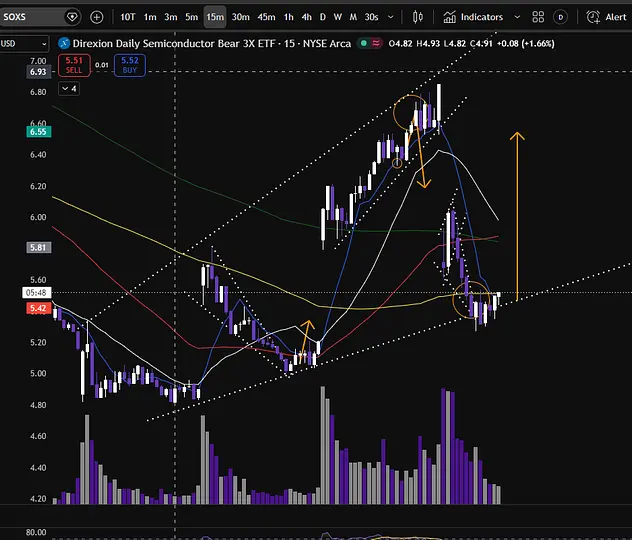Click the 6.00 price axis label
Image resolution: width=632 pixels, height=540 pixels.
tap(38, 217)
